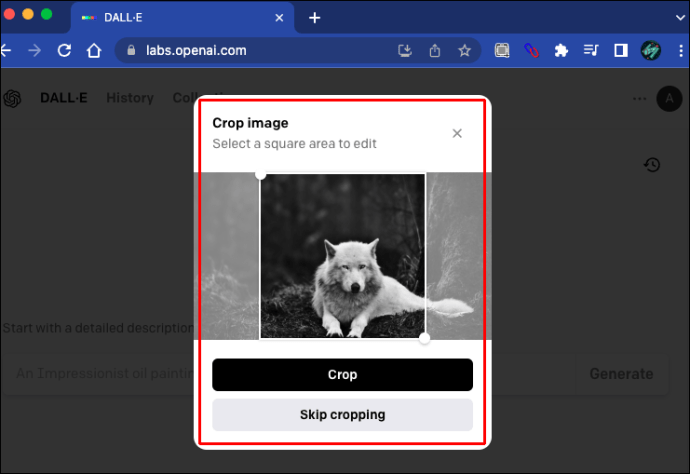Screen dimensions: 690x474
Task: Open the share page icon
Action: coord(435,51)
